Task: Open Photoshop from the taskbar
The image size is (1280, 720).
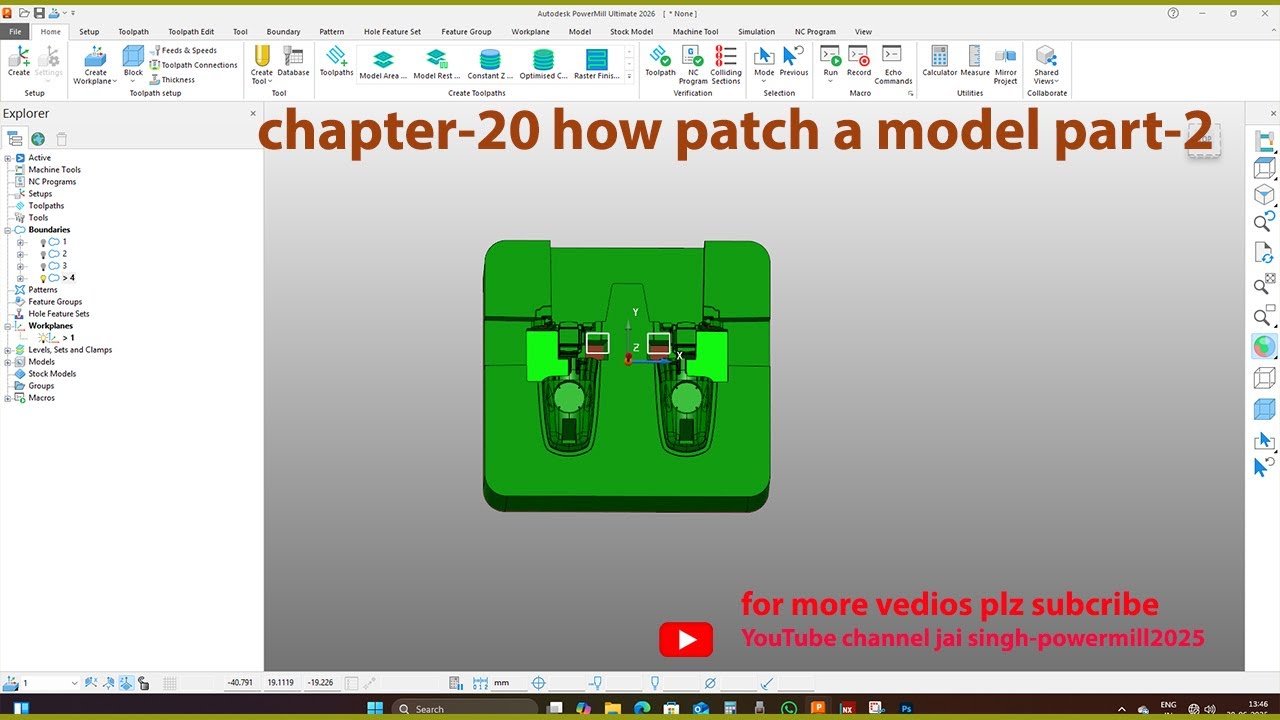Action: click(x=907, y=708)
